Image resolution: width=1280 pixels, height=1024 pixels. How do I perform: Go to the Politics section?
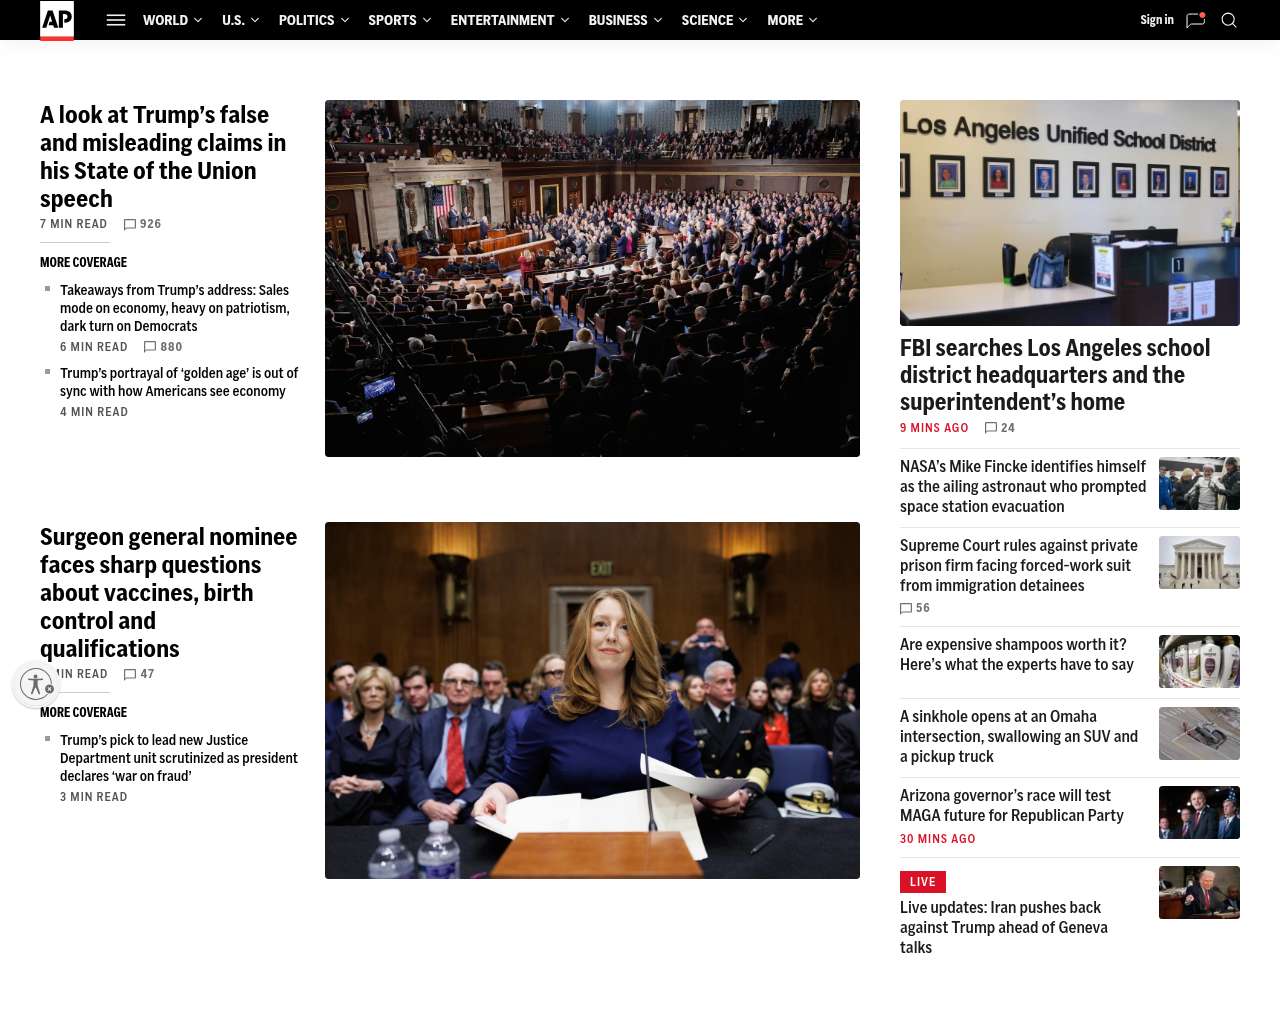306,20
